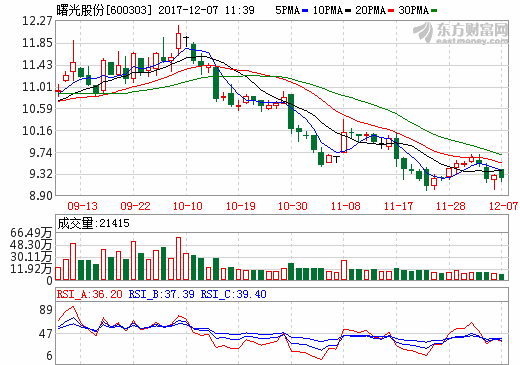Click the 10.16 price axis label
This screenshot has height=365, width=520.
37,131
